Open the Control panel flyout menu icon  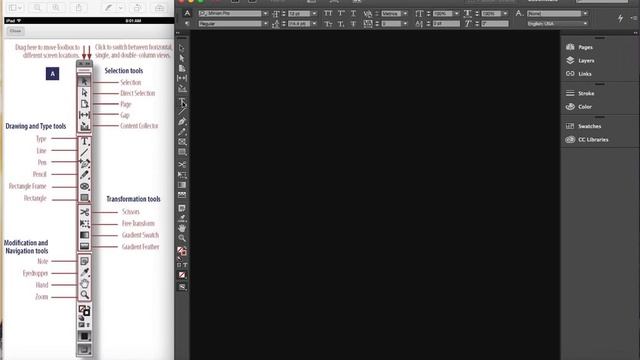coord(634,18)
